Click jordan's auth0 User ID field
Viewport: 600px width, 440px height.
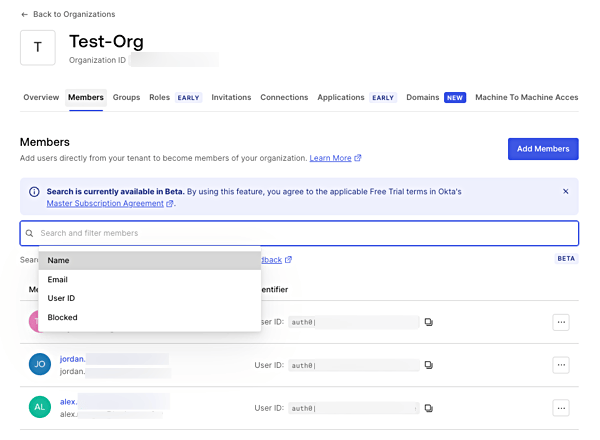coord(354,365)
